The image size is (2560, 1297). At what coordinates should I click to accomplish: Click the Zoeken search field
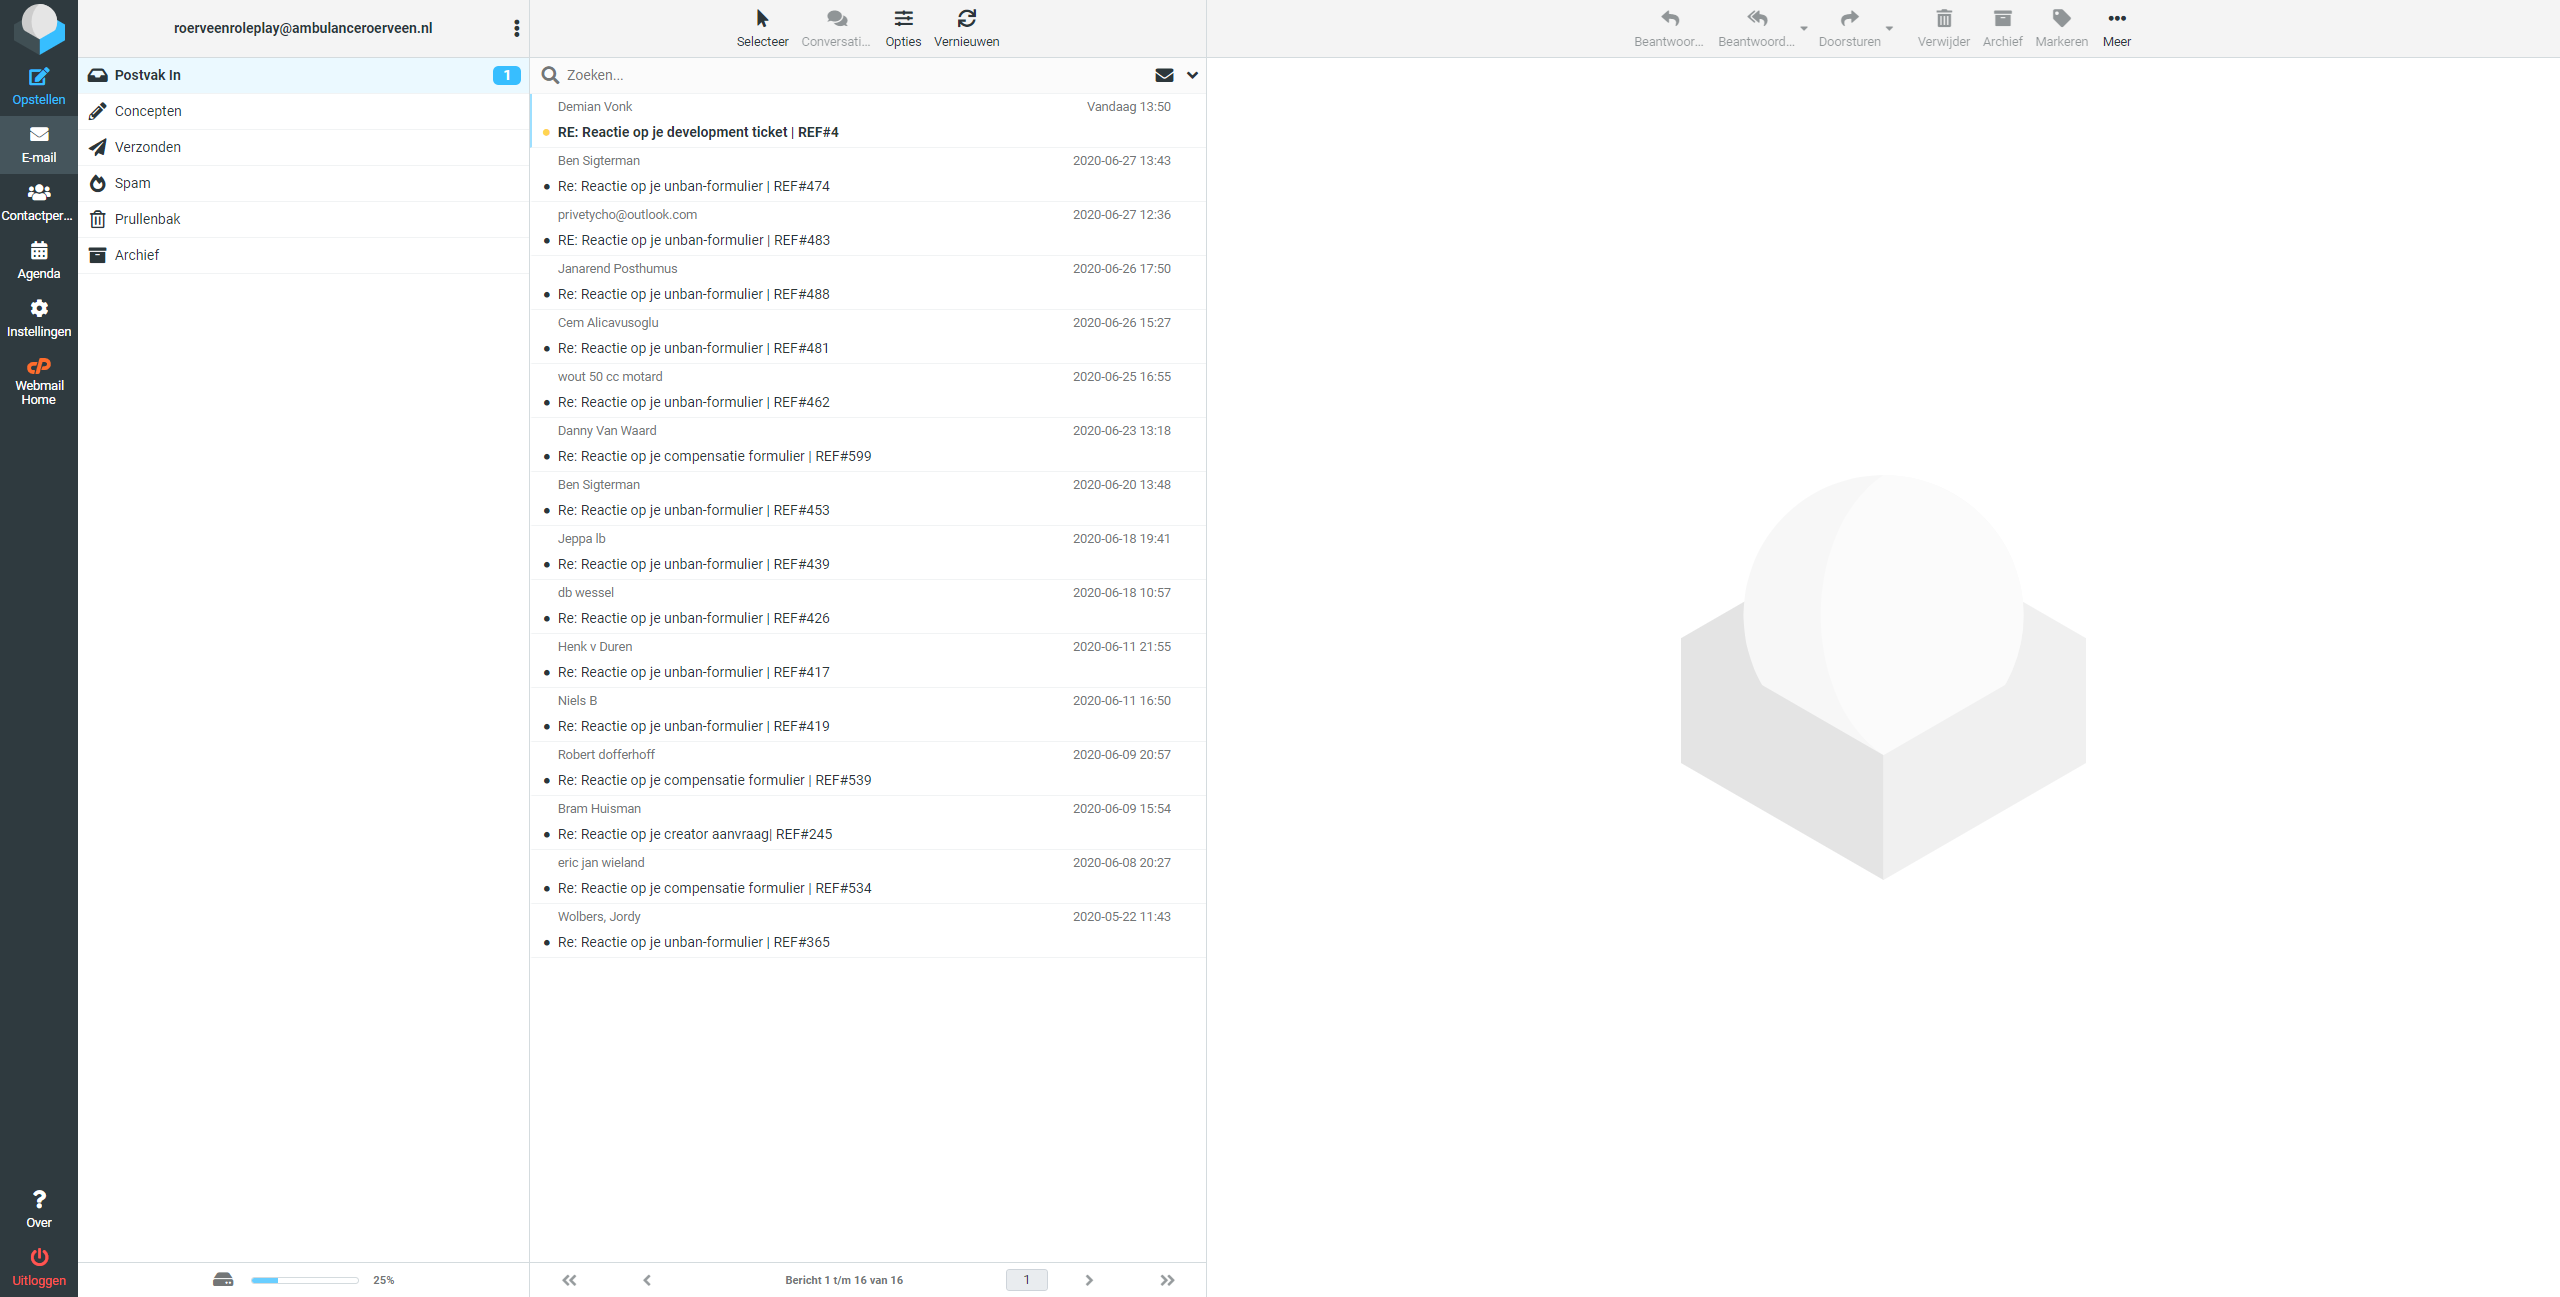(850, 75)
